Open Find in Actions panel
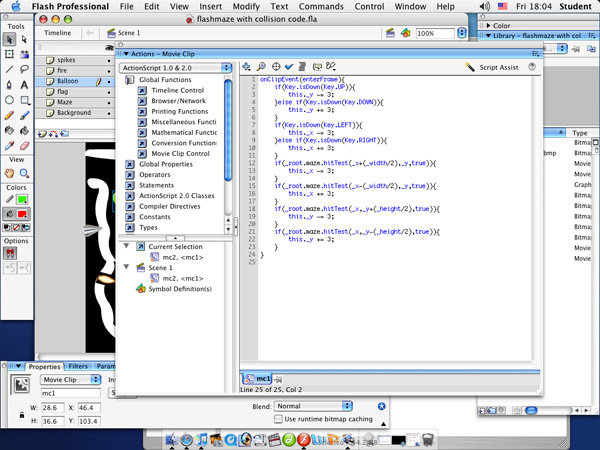 [261, 67]
